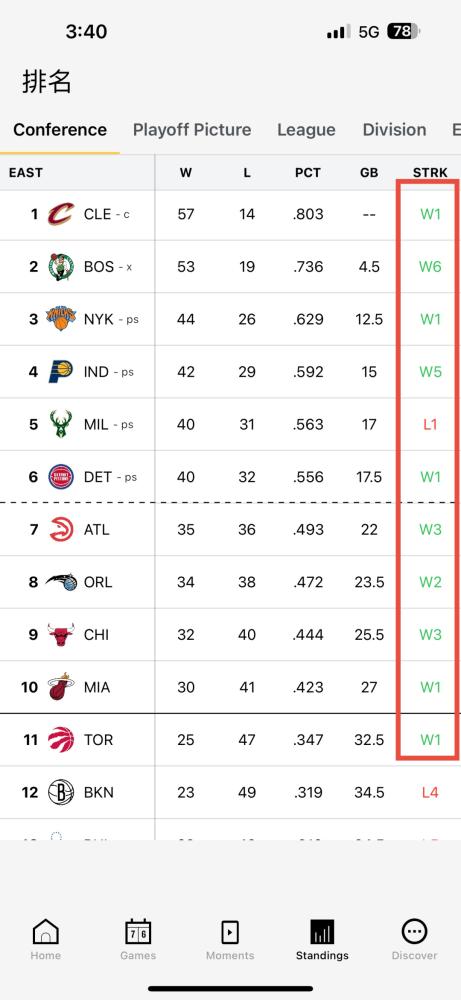Open the Games calendar icon

(x=138, y=932)
